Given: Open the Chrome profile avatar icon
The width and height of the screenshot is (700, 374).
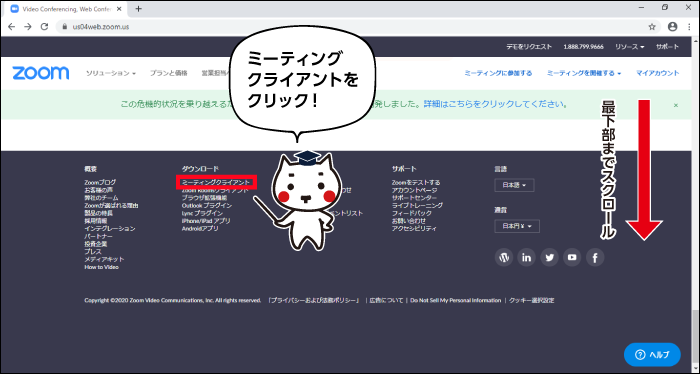Looking at the screenshot, I should [x=672, y=27].
